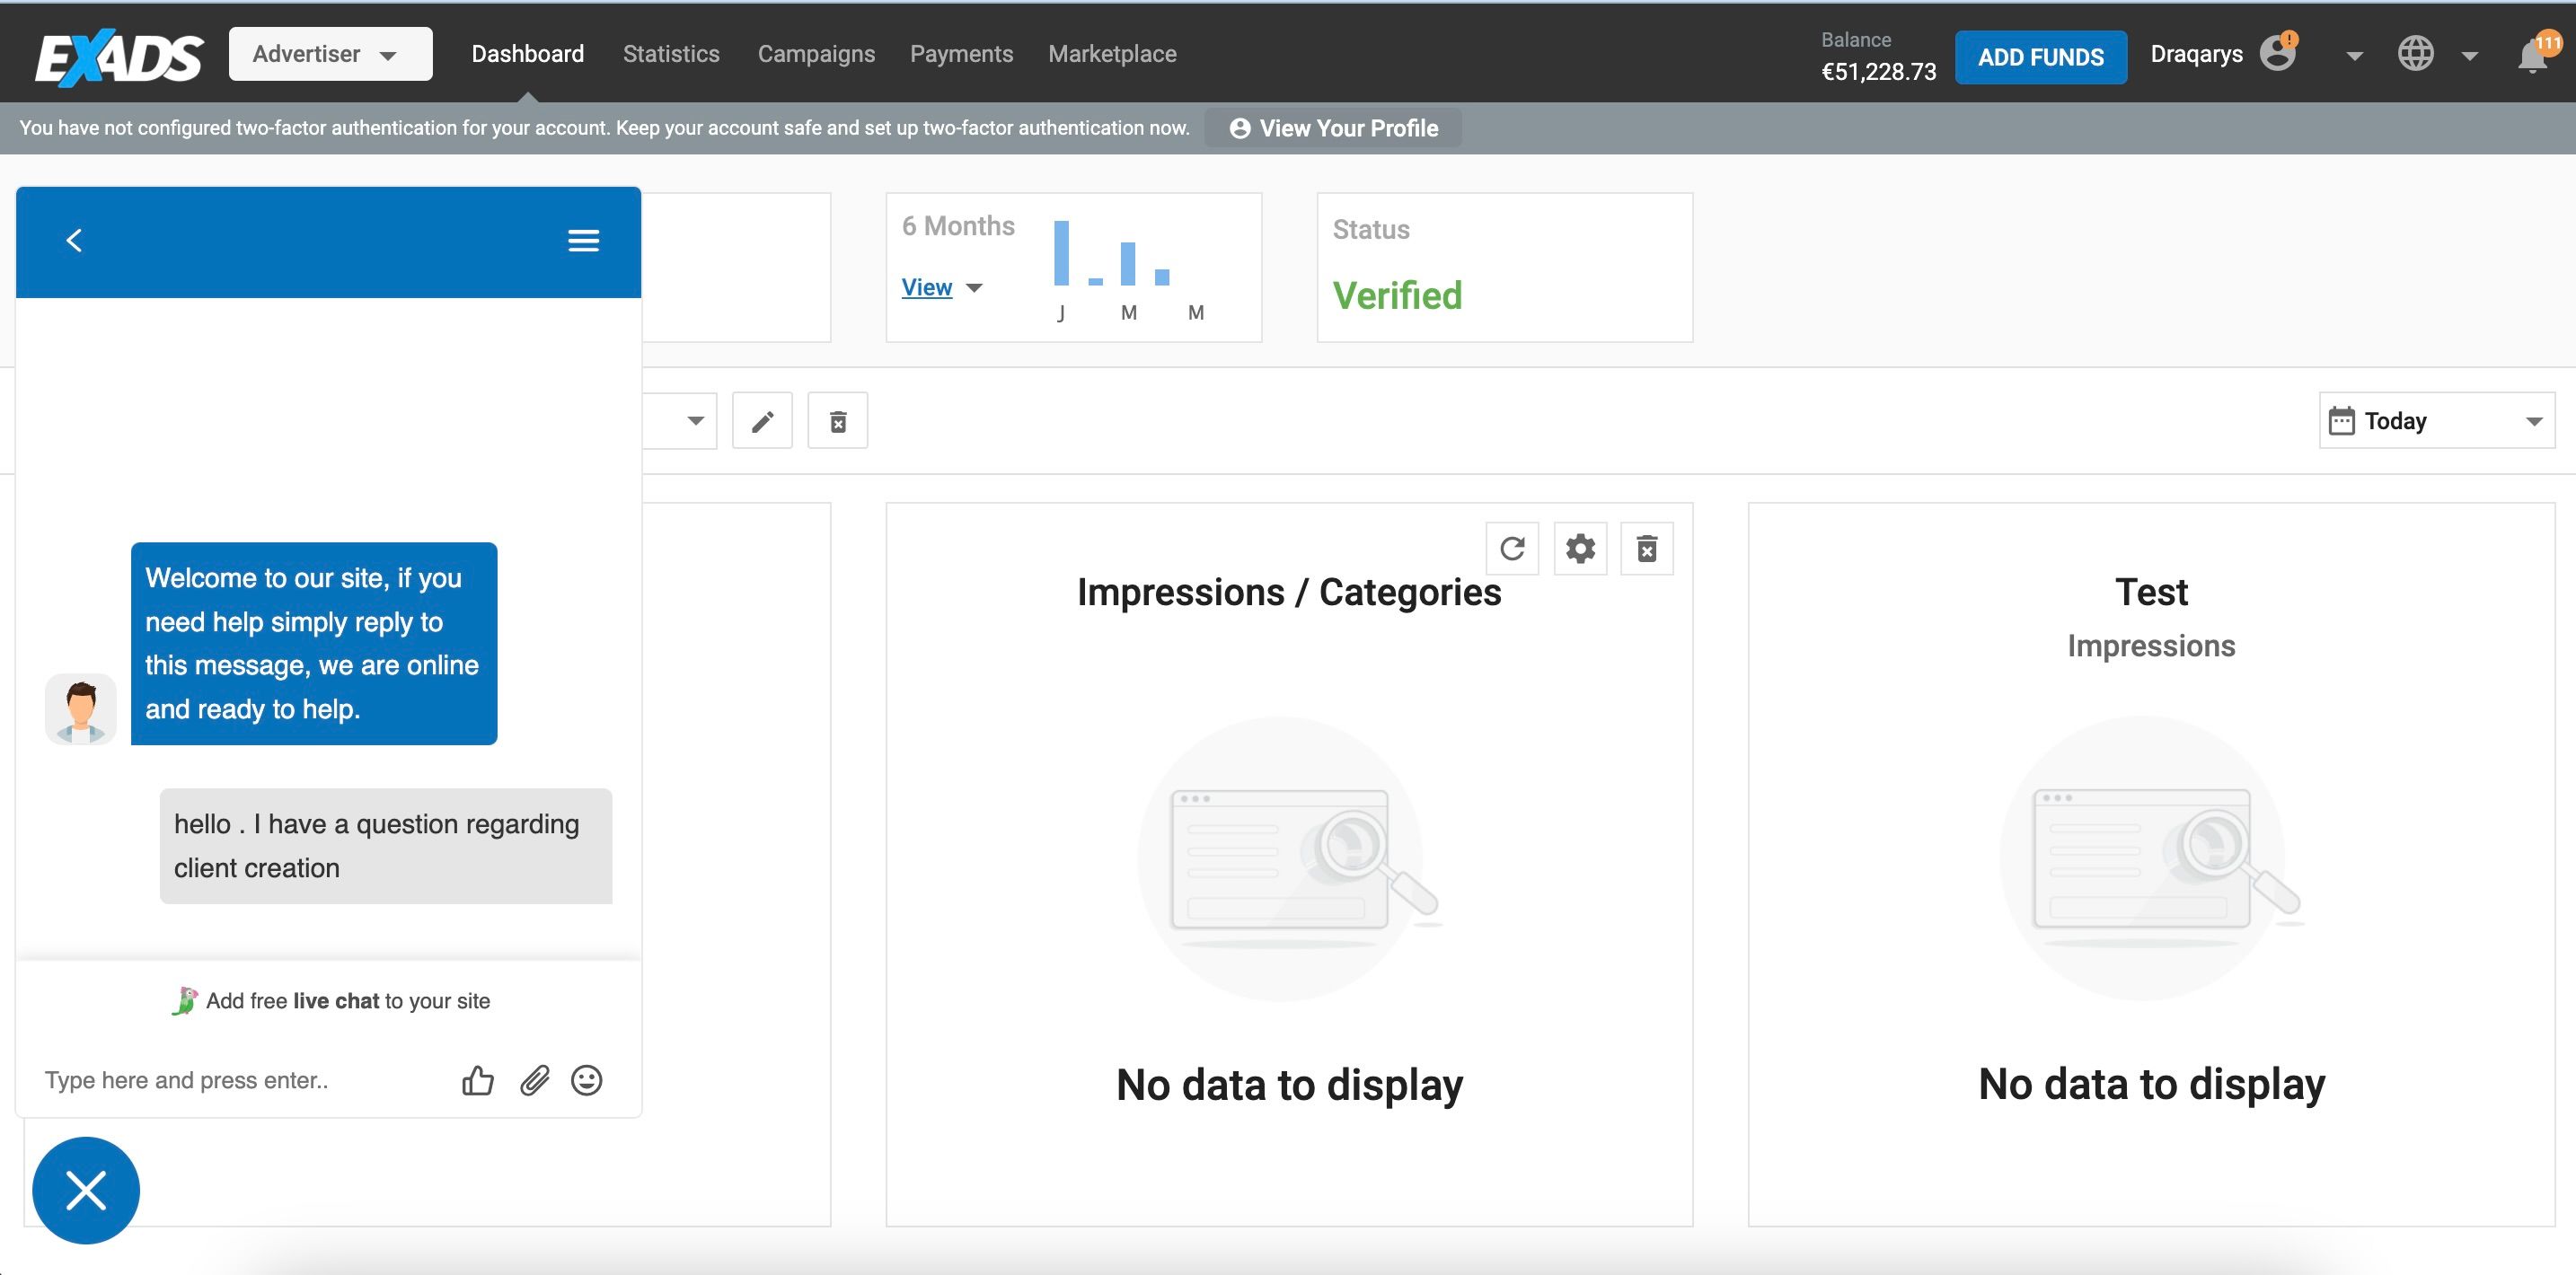2576x1275 pixels.
Task: Open the Marketplace menu tab
Action: tap(1110, 53)
